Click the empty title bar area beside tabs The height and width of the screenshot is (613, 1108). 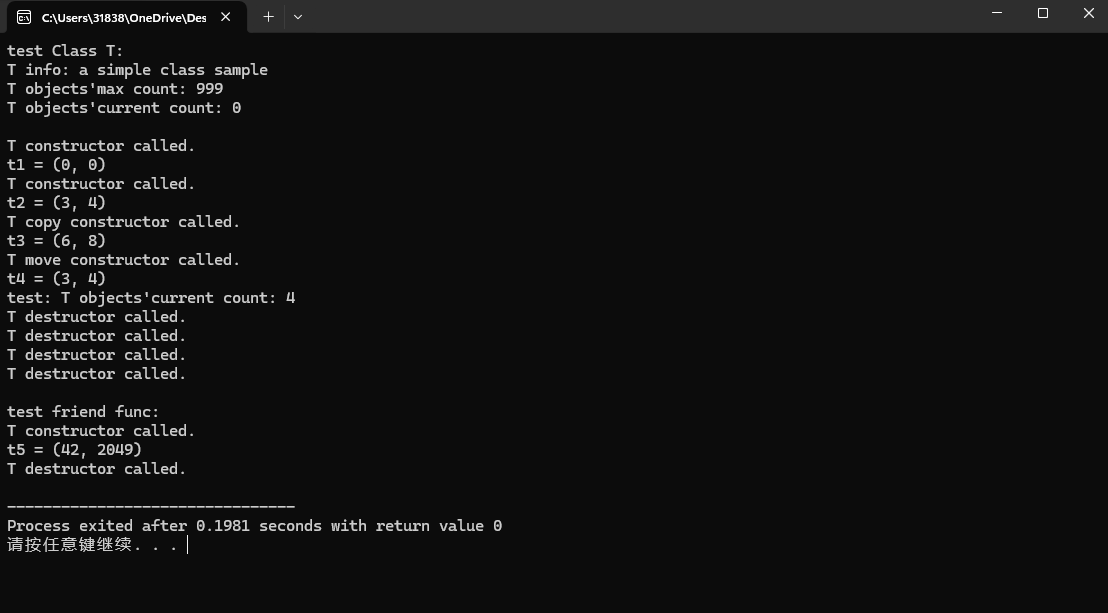(x=636, y=16)
